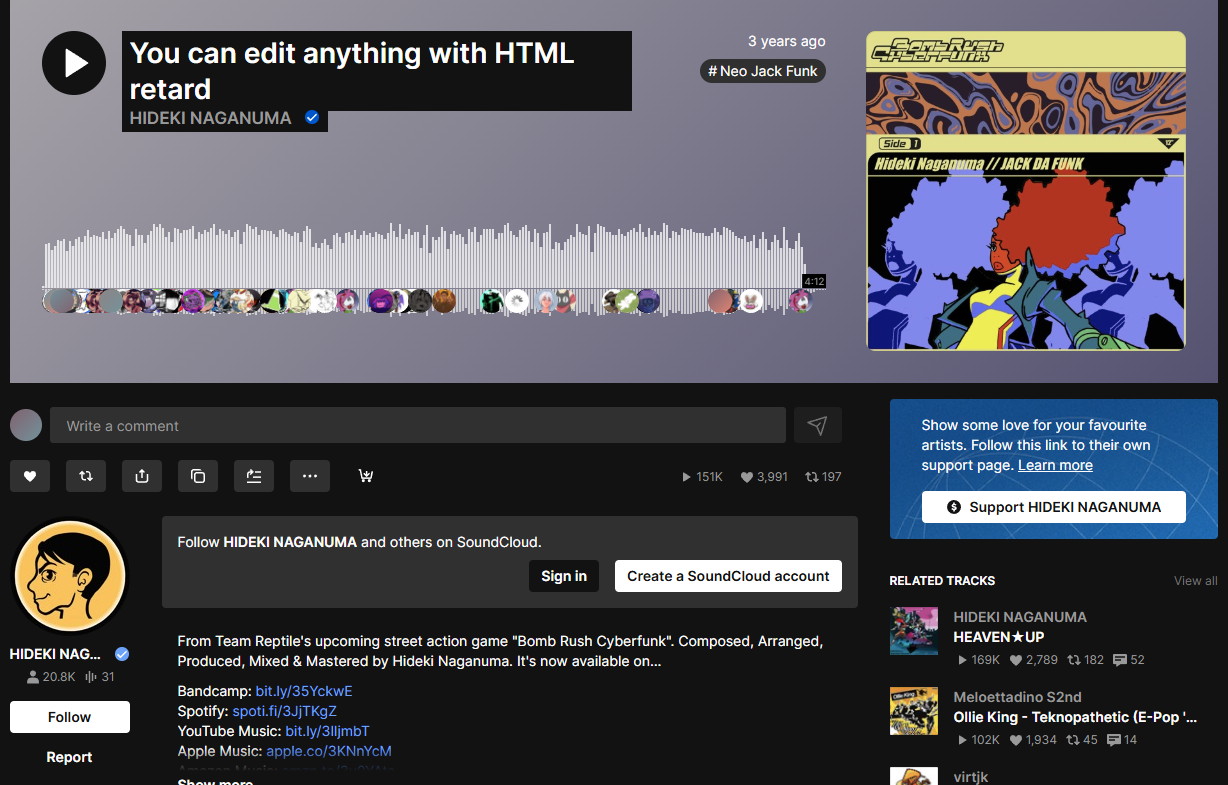Click Support HIDEKI NAGANUMA button
The image size is (1228, 785).
tap(1054, 507)
